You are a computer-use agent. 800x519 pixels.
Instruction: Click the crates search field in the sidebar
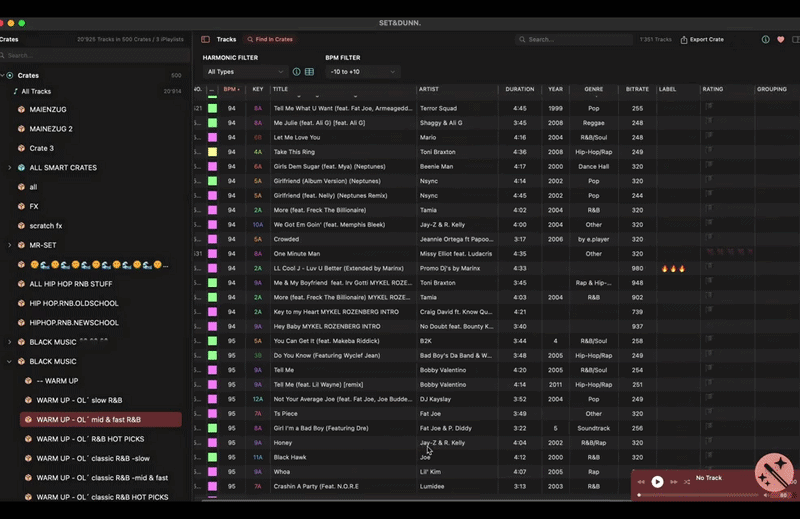(x=95, y=55)
